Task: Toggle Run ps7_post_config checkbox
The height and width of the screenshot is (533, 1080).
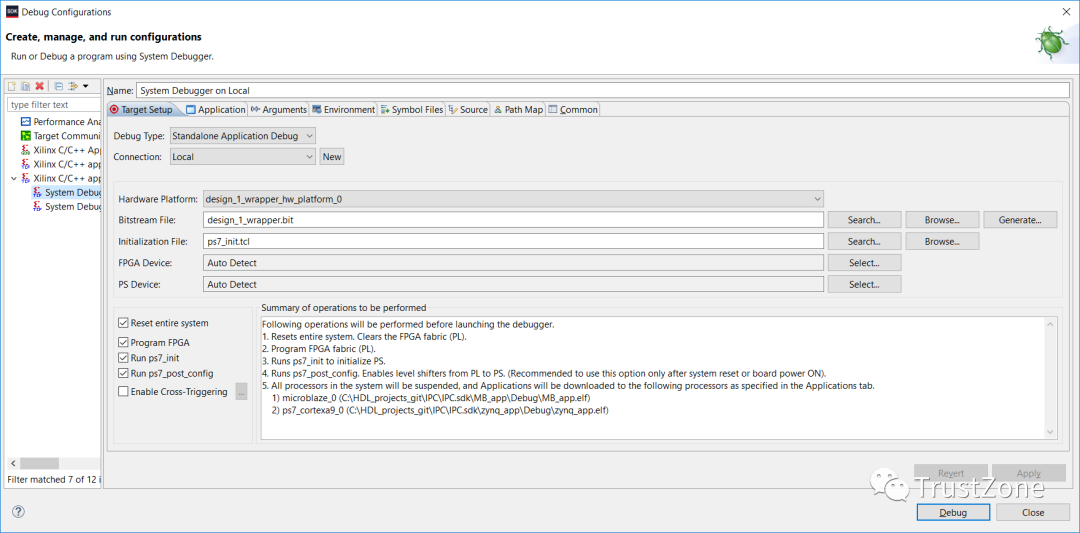Action: tap(123, 373)
